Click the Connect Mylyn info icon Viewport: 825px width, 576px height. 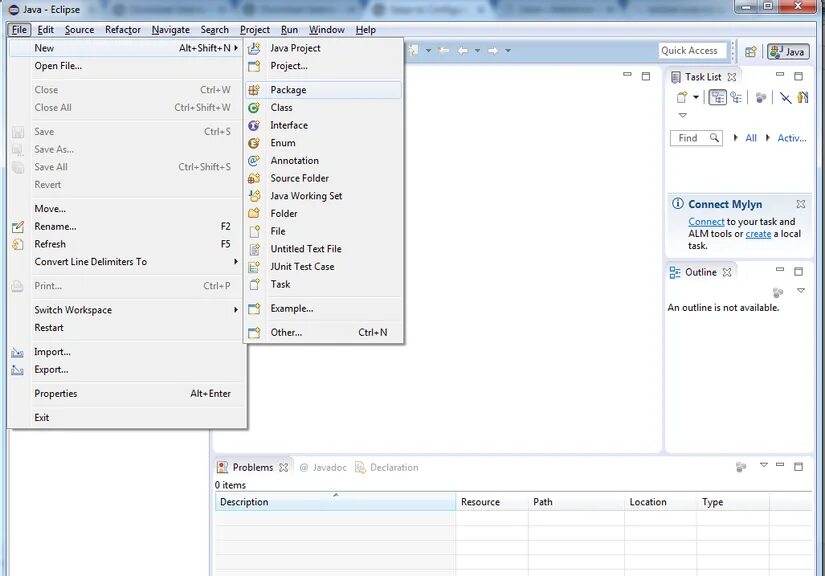click(678, 204)
